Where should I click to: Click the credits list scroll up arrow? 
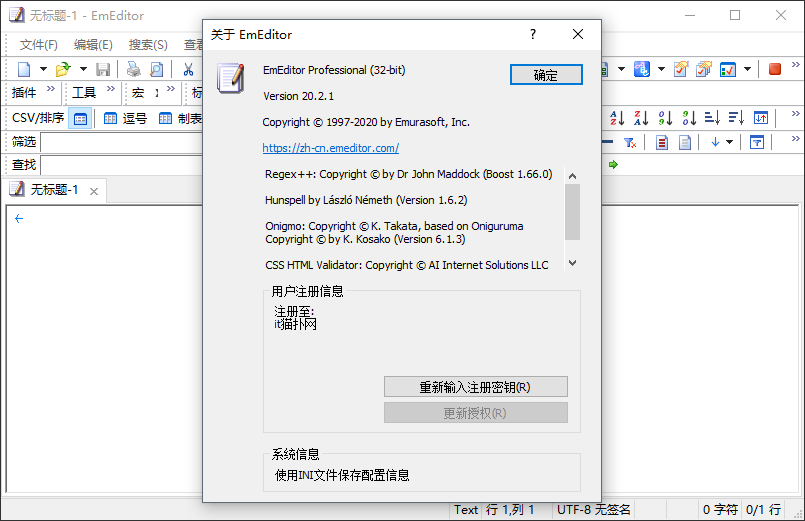click(572, 176)
